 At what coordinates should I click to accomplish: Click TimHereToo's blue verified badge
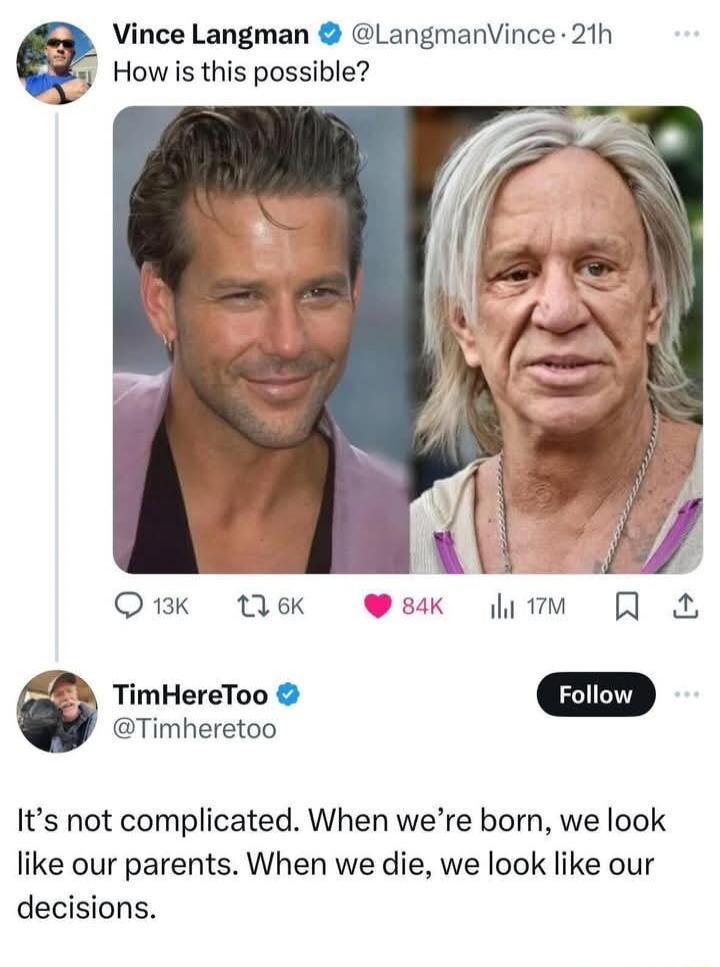[287, 693]
